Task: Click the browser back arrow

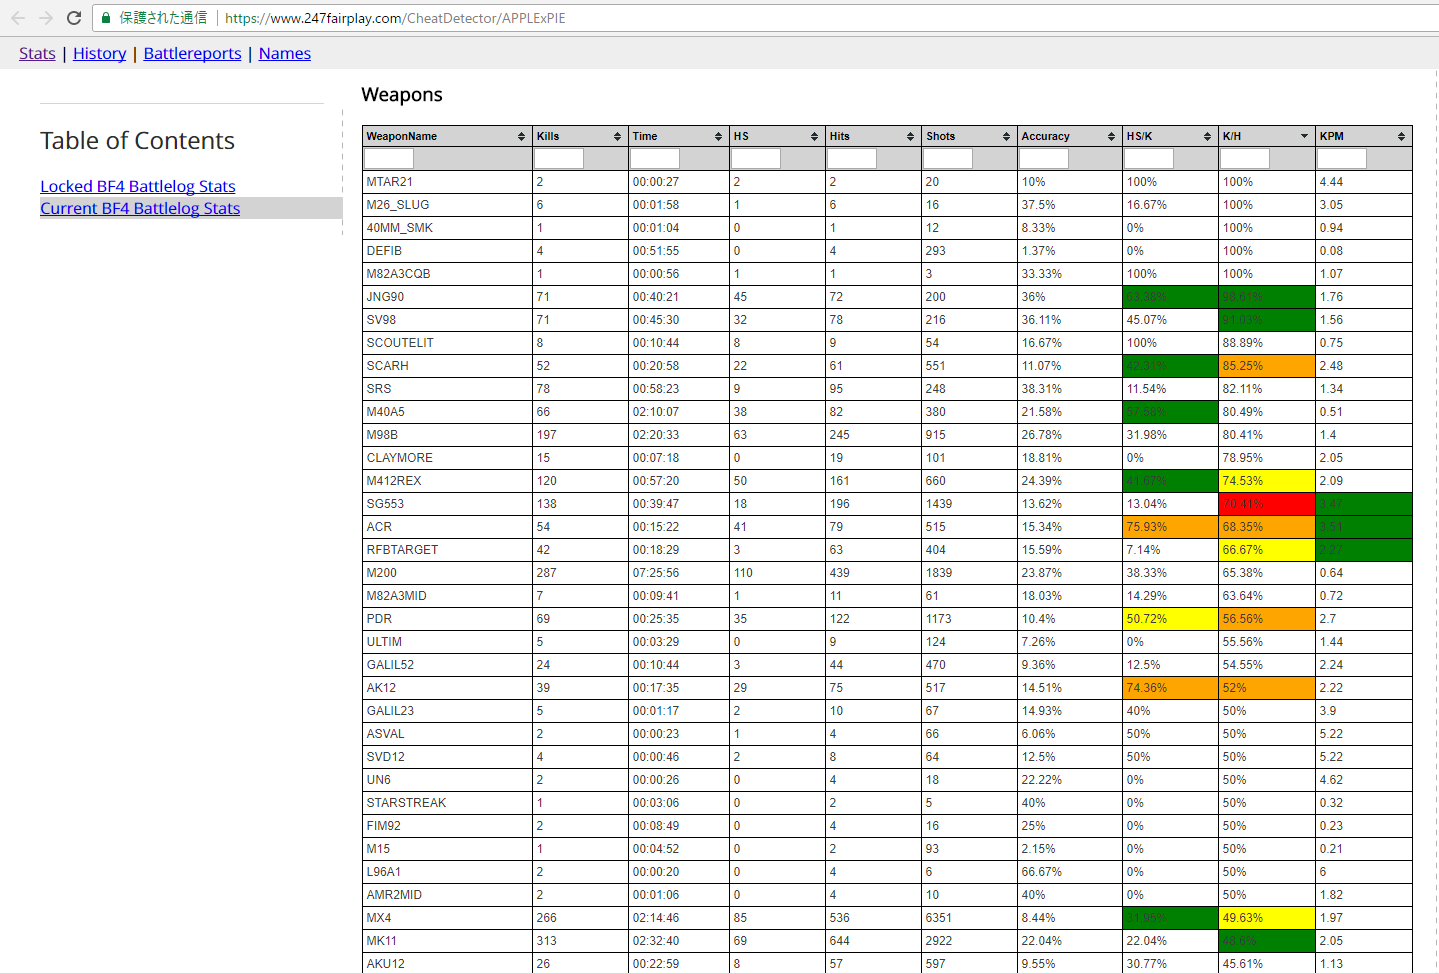Action: coord(18,18)
